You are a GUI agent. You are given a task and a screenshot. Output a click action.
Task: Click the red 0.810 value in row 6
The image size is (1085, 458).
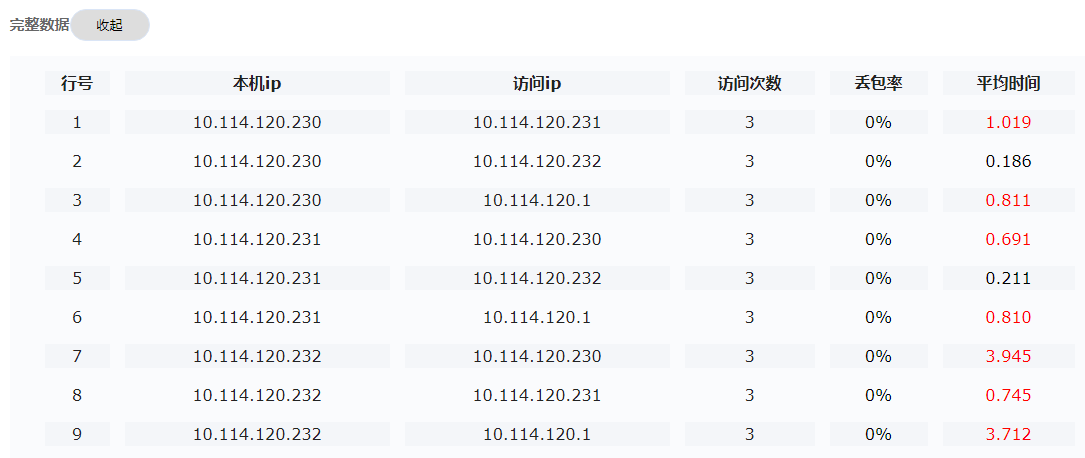click(x=1008, y=318)
